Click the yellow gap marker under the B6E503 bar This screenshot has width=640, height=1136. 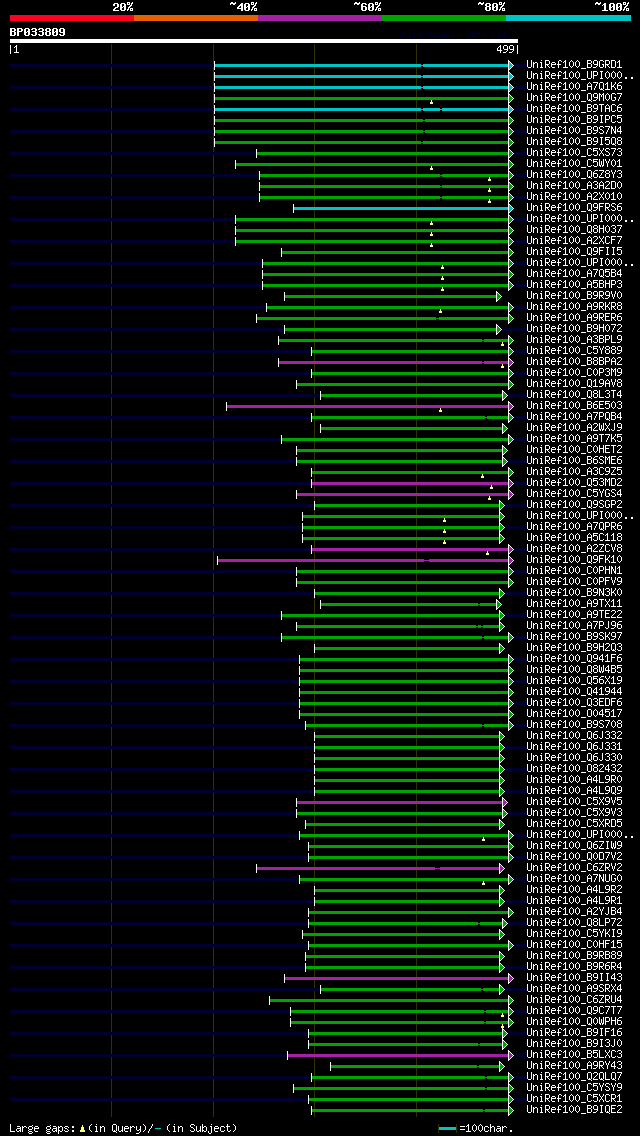pyautogui.click(x=440, y=410)
